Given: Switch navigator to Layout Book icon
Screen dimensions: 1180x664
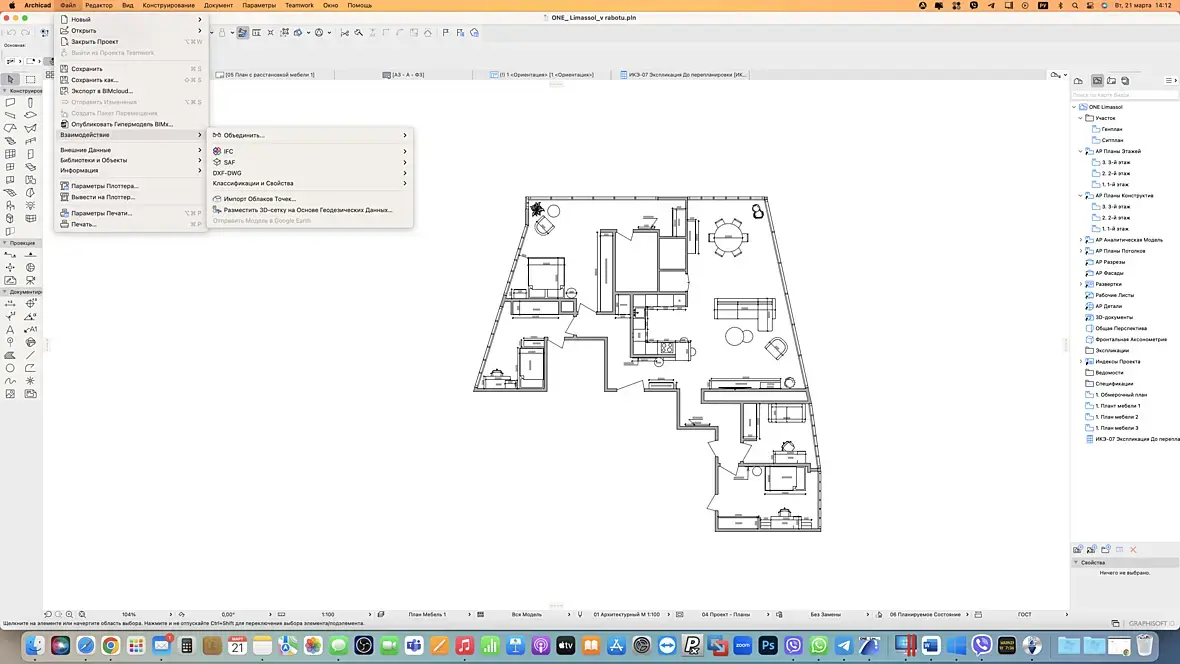Looking at the screenshot, I should pos(1112,81).
